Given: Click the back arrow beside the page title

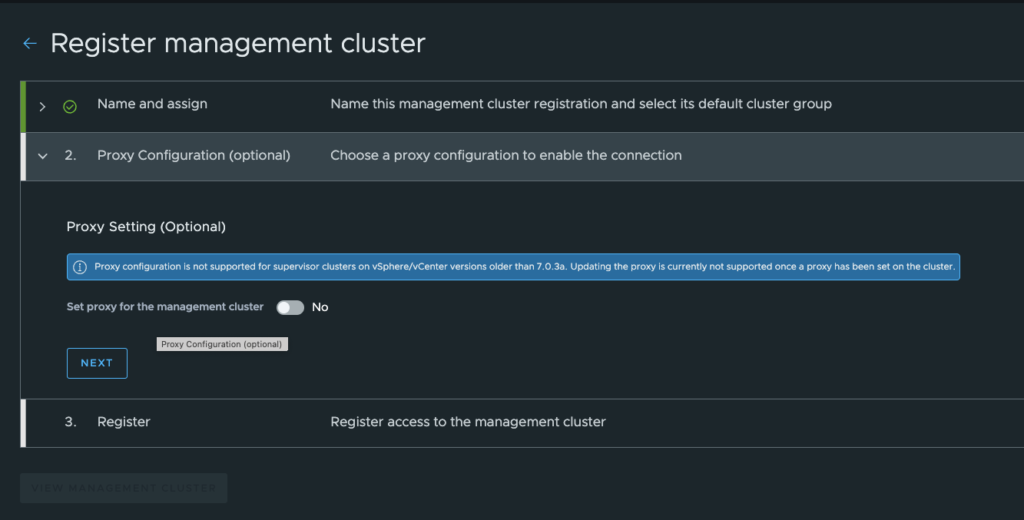Looking at the screenshot, I should click(x=29, y=43).
